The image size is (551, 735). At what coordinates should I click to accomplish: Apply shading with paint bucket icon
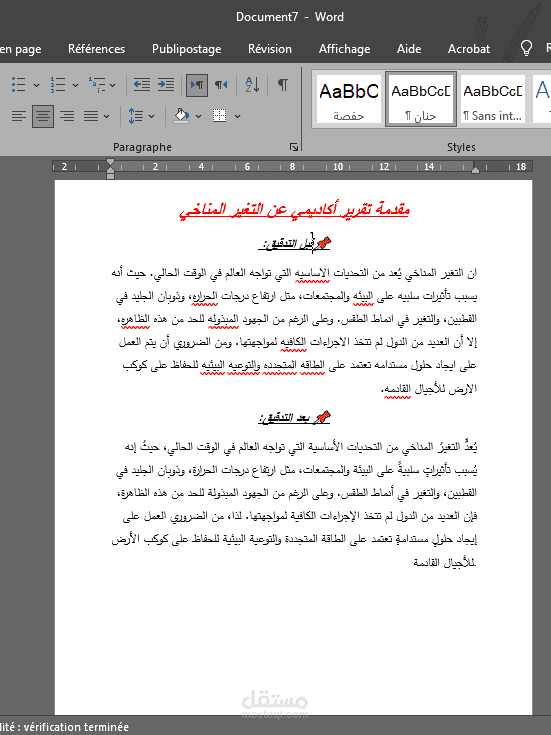pyautogui.click(x=181, y=116)
